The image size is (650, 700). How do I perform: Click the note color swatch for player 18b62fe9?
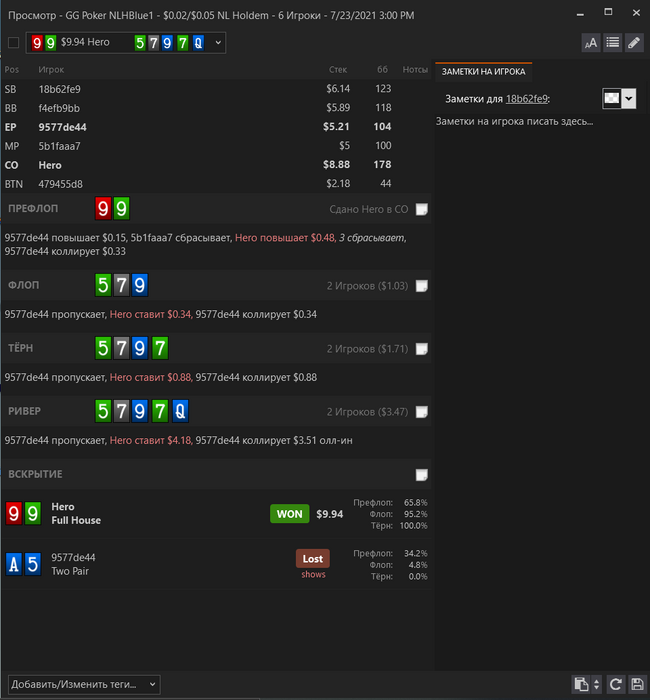tap(612, 99)
